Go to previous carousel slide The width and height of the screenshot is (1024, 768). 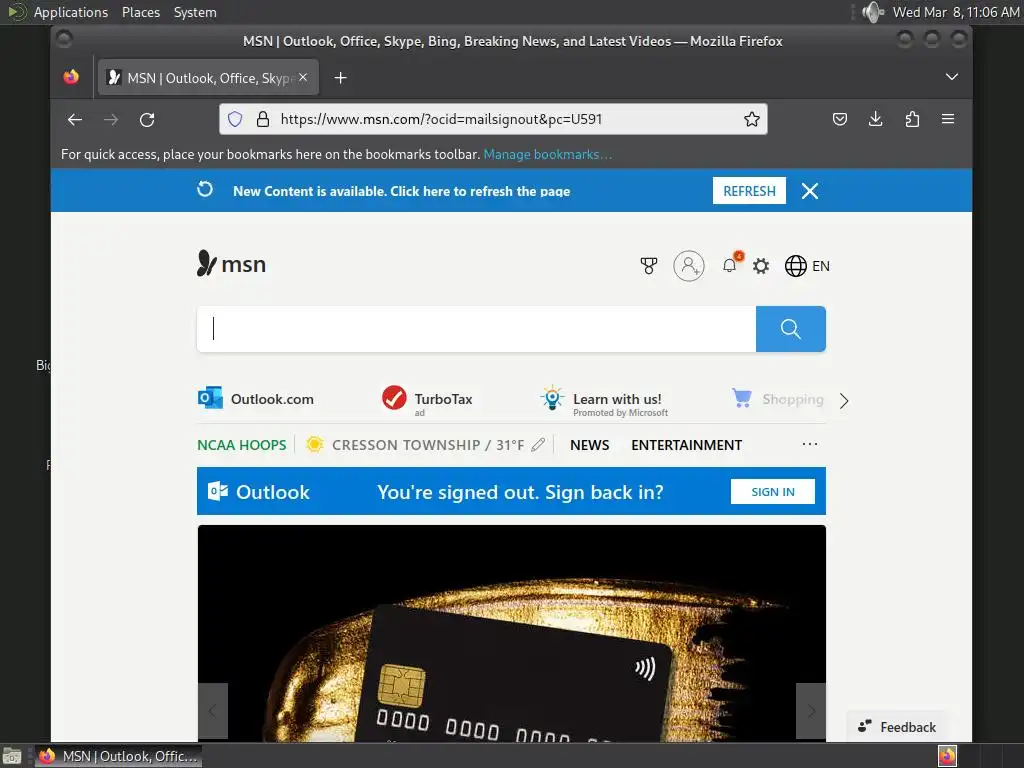213,711
